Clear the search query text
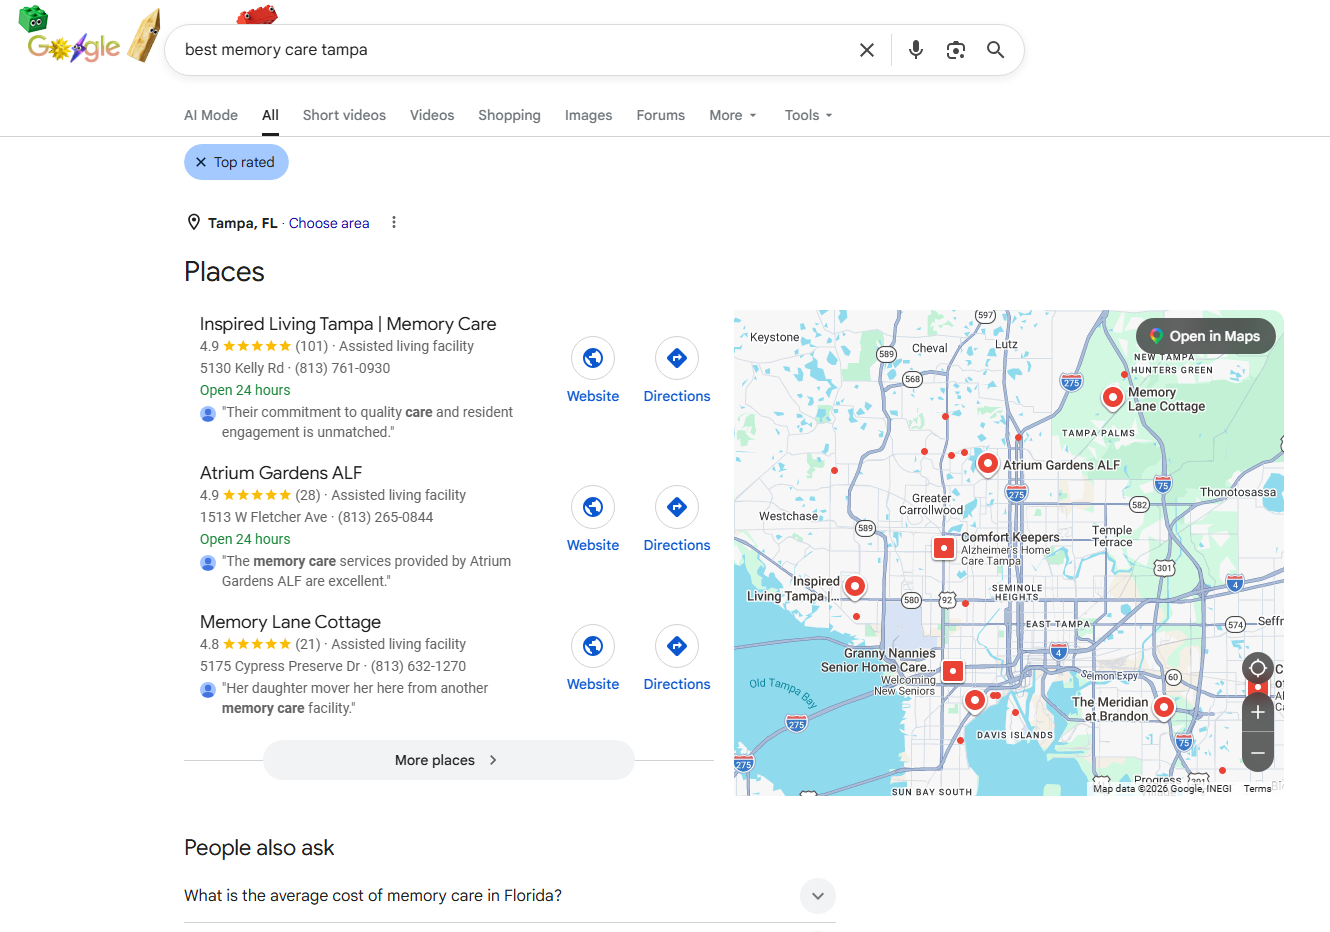 867,50
